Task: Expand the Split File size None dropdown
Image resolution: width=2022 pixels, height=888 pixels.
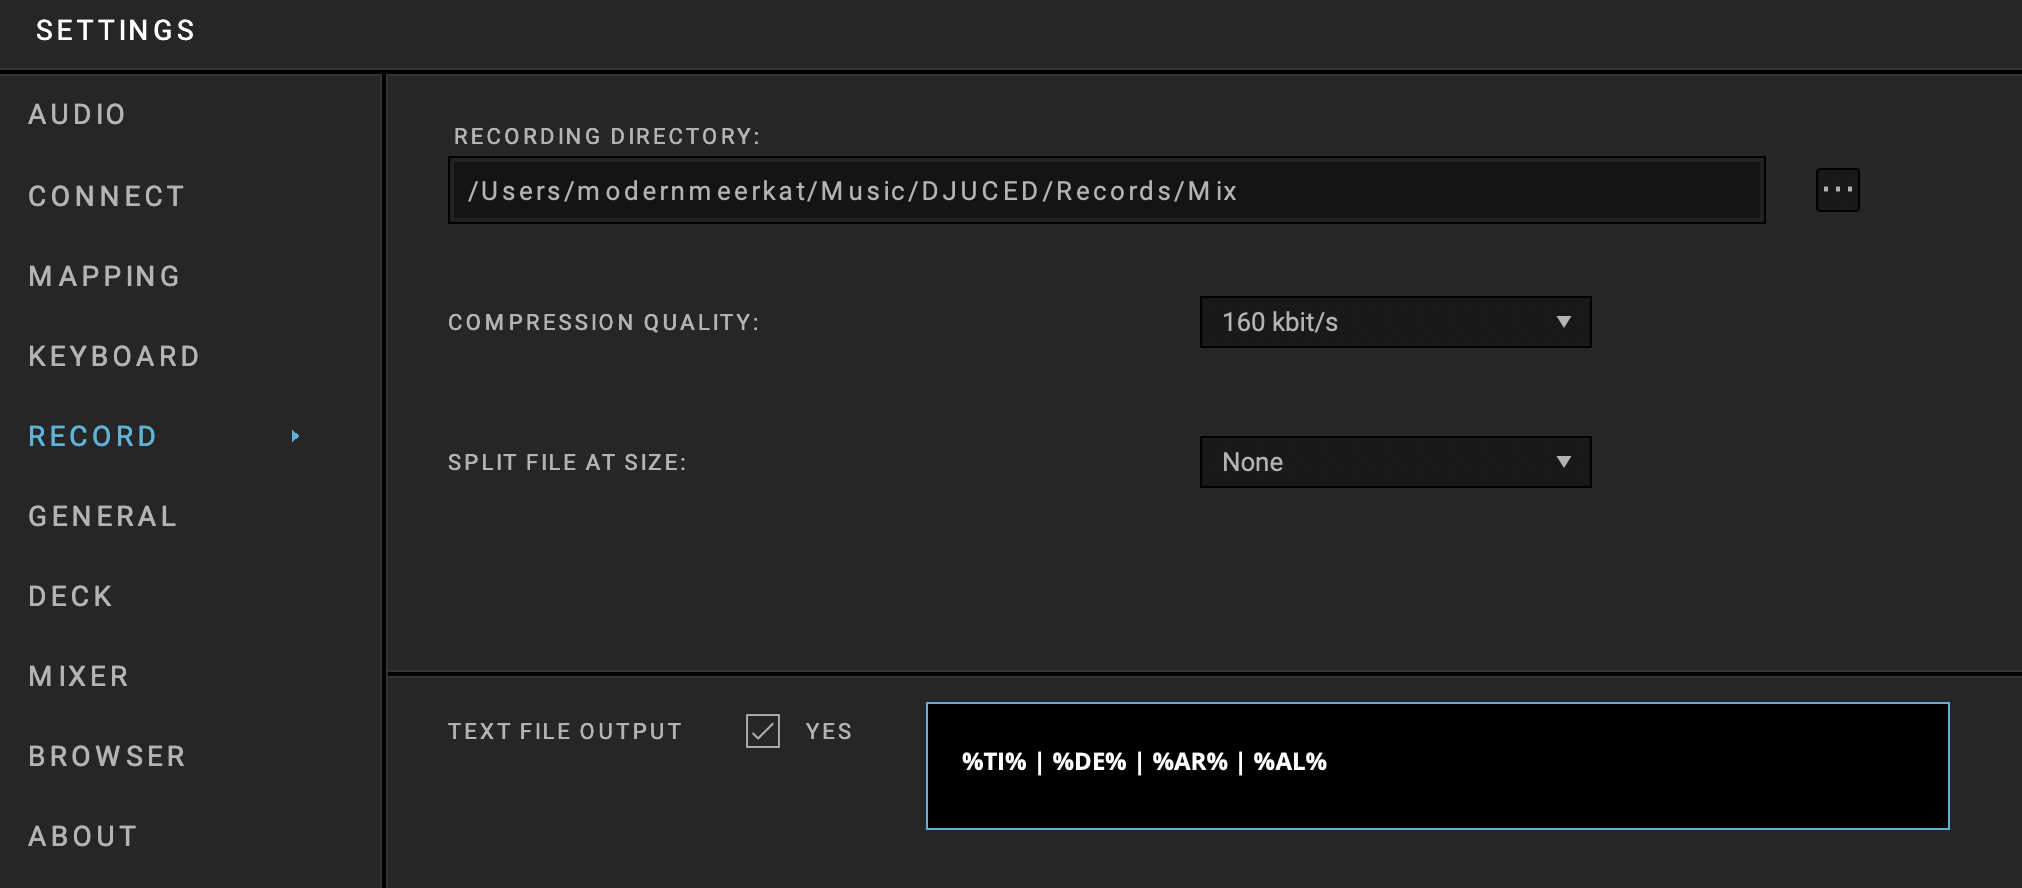Action: [x=1394, y=462]
